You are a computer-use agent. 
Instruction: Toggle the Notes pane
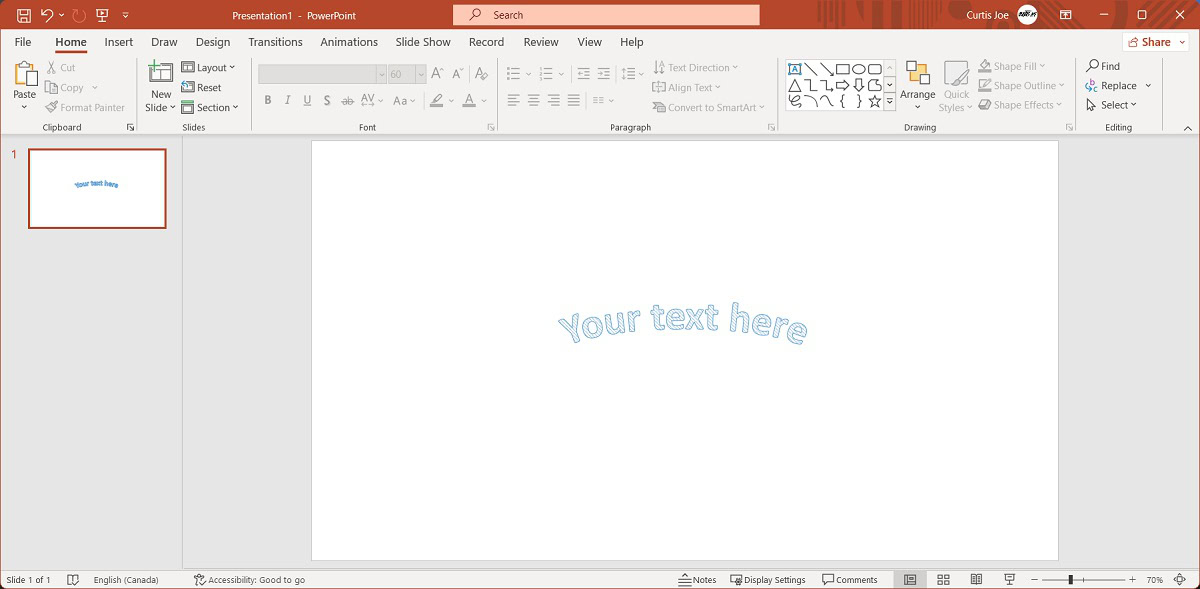tap(697, 580)
